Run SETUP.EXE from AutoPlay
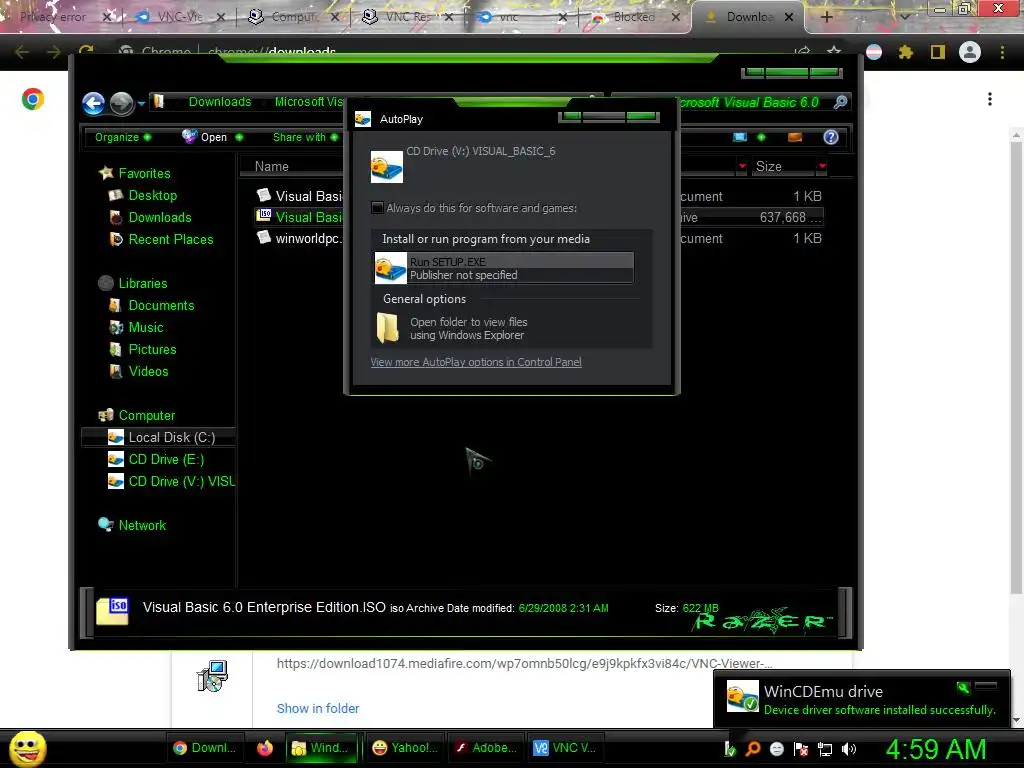Image resolution: width=1024 pixels, height=768 pixels. tap(504, 268)
